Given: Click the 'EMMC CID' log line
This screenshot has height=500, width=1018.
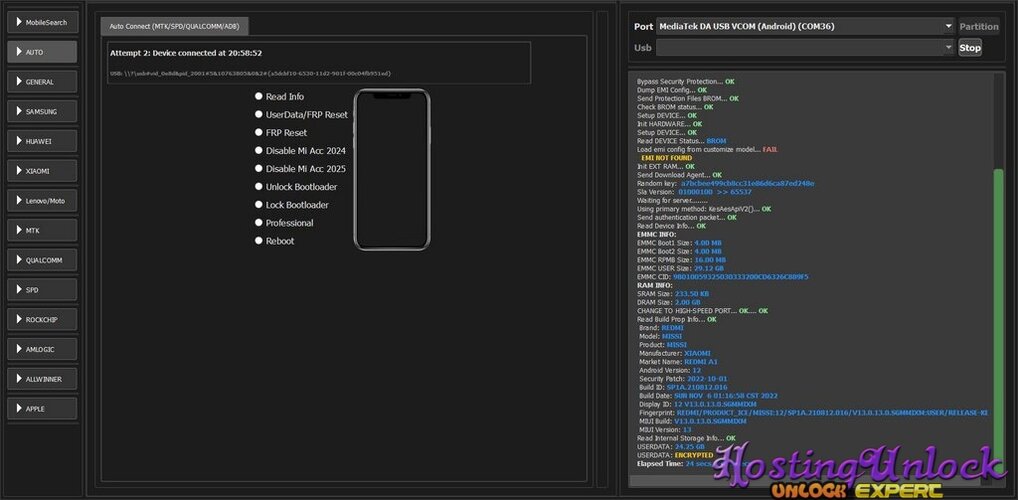Looking at the screenshot, I should (723, 277).
